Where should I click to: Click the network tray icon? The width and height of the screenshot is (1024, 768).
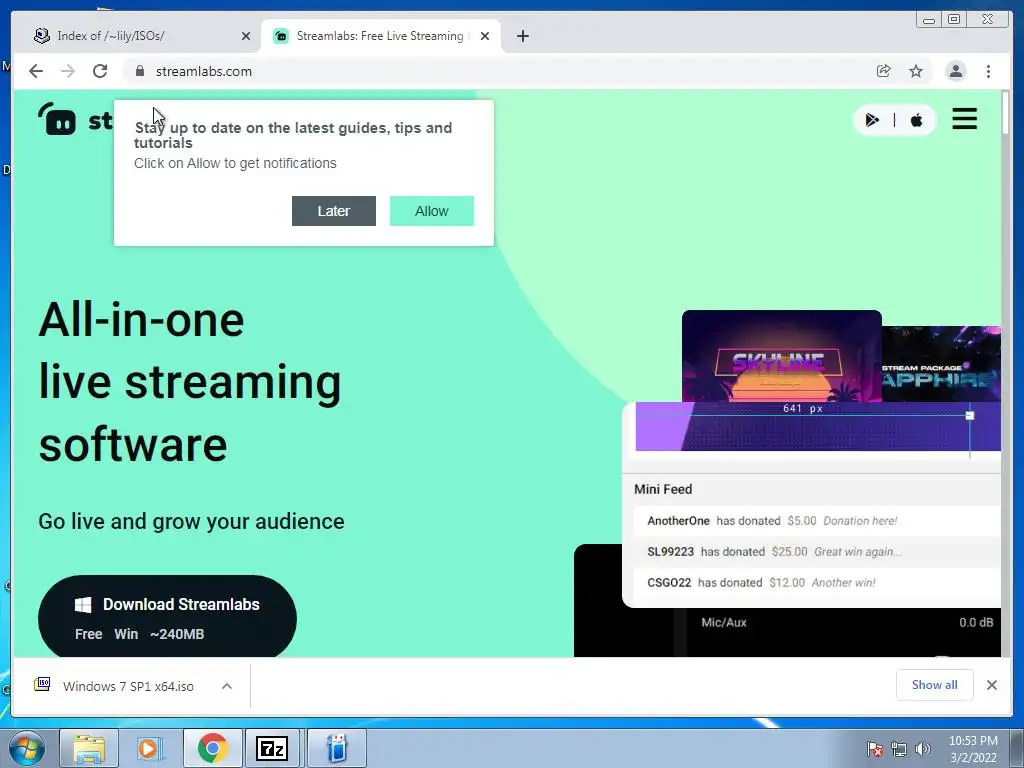(899, 749)
